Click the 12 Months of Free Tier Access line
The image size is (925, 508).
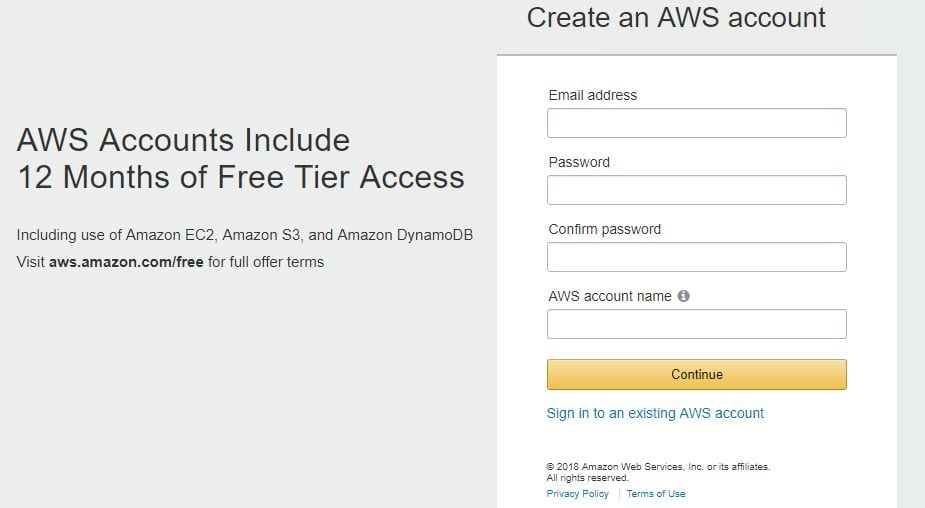pos(241,177)
